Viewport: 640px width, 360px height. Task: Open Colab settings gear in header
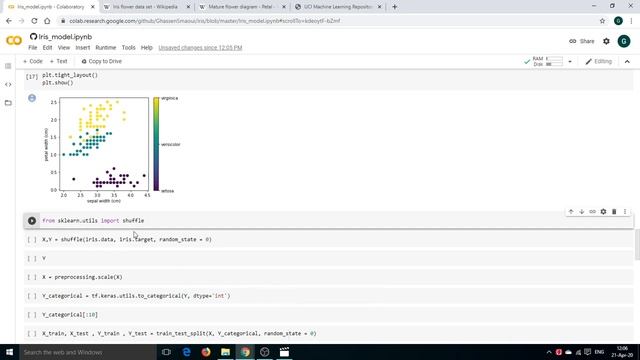[x=606, y=41]
